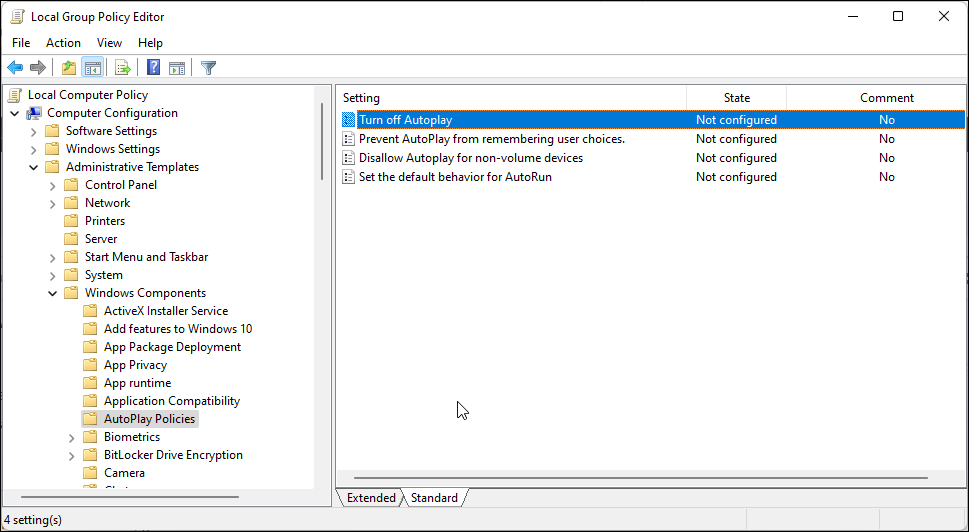
Task: Click the tree pane horizontal scrollbar
Action: click(130, 497)
